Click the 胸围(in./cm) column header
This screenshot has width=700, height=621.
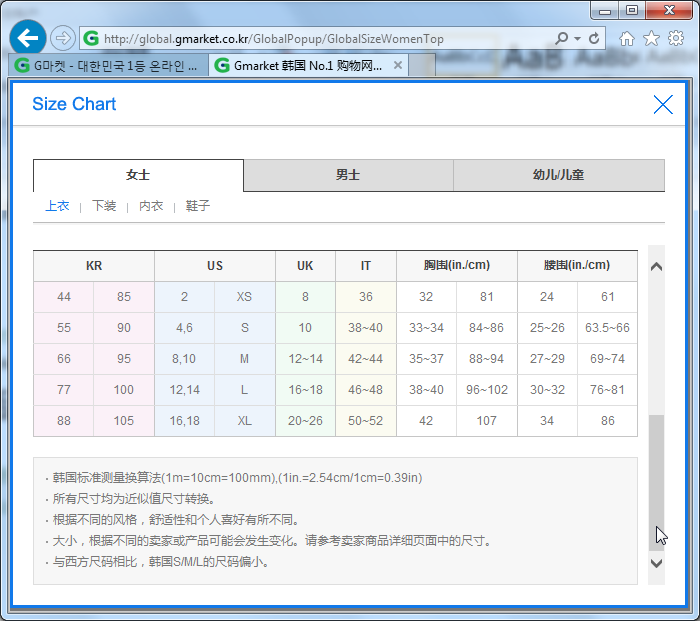[x=457, y=266]
